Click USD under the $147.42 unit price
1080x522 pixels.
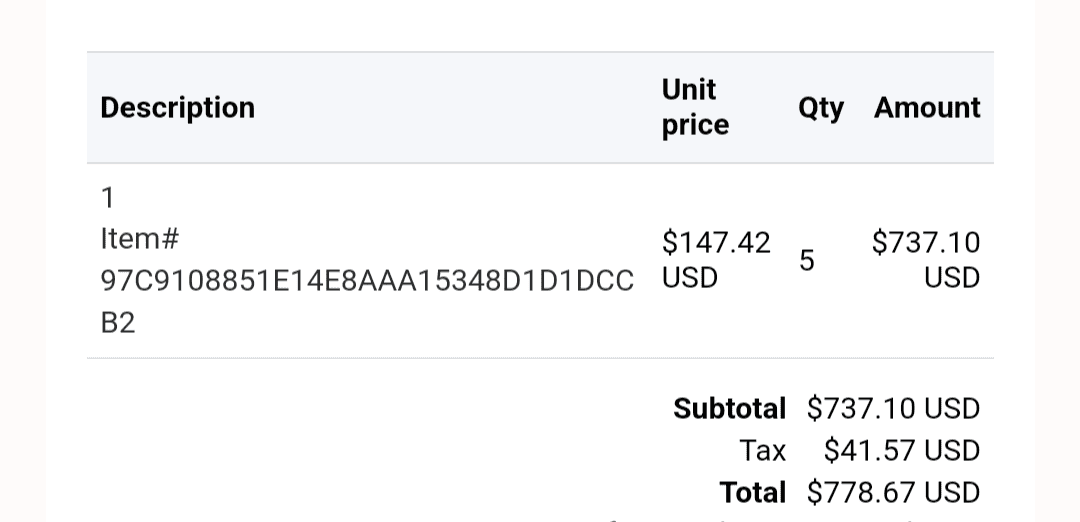point(690,277)
